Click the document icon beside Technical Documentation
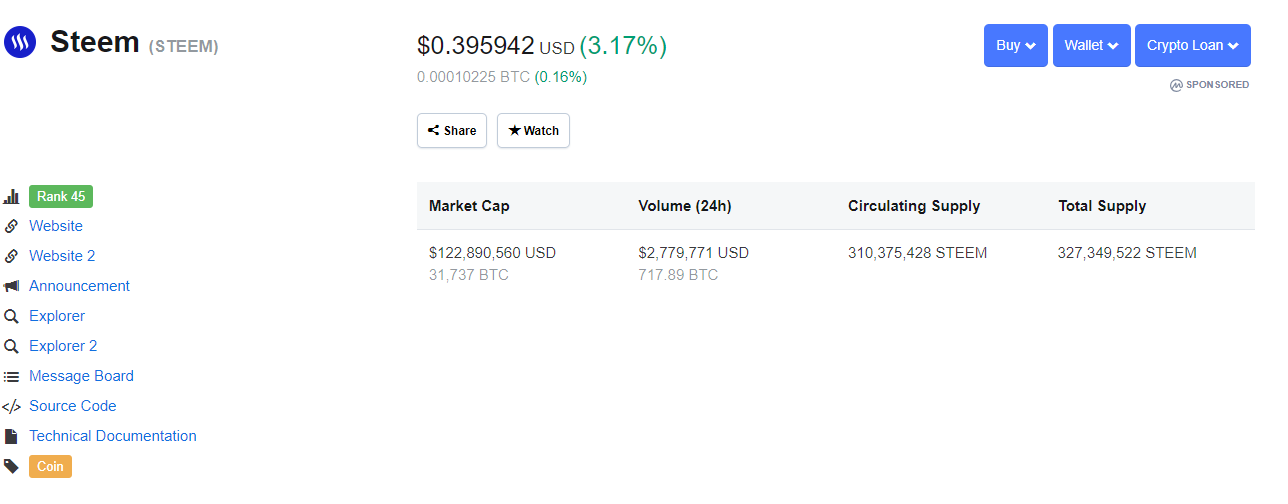The height and width of the screenshot is (504, 1288). coord(12,437)
